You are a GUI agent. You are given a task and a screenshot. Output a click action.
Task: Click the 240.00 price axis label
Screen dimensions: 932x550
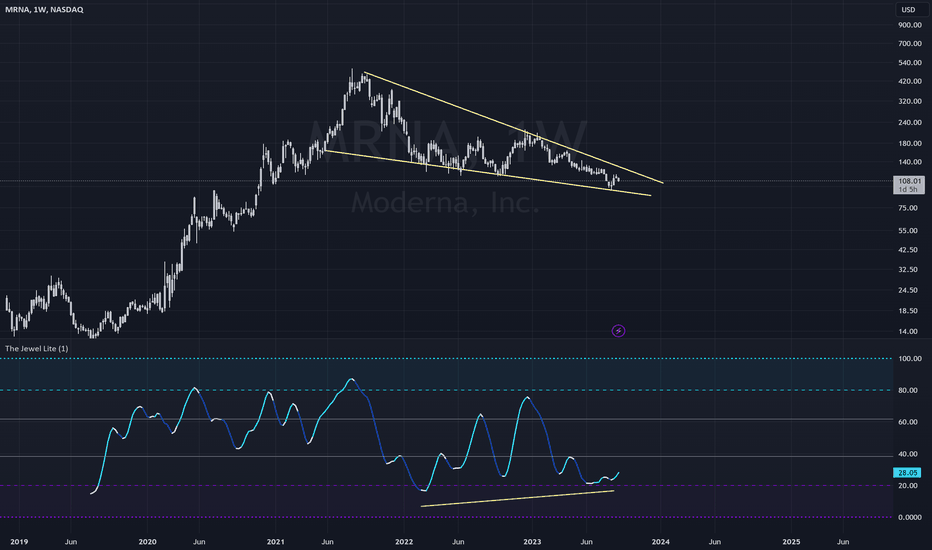click(x=909, y=122)
